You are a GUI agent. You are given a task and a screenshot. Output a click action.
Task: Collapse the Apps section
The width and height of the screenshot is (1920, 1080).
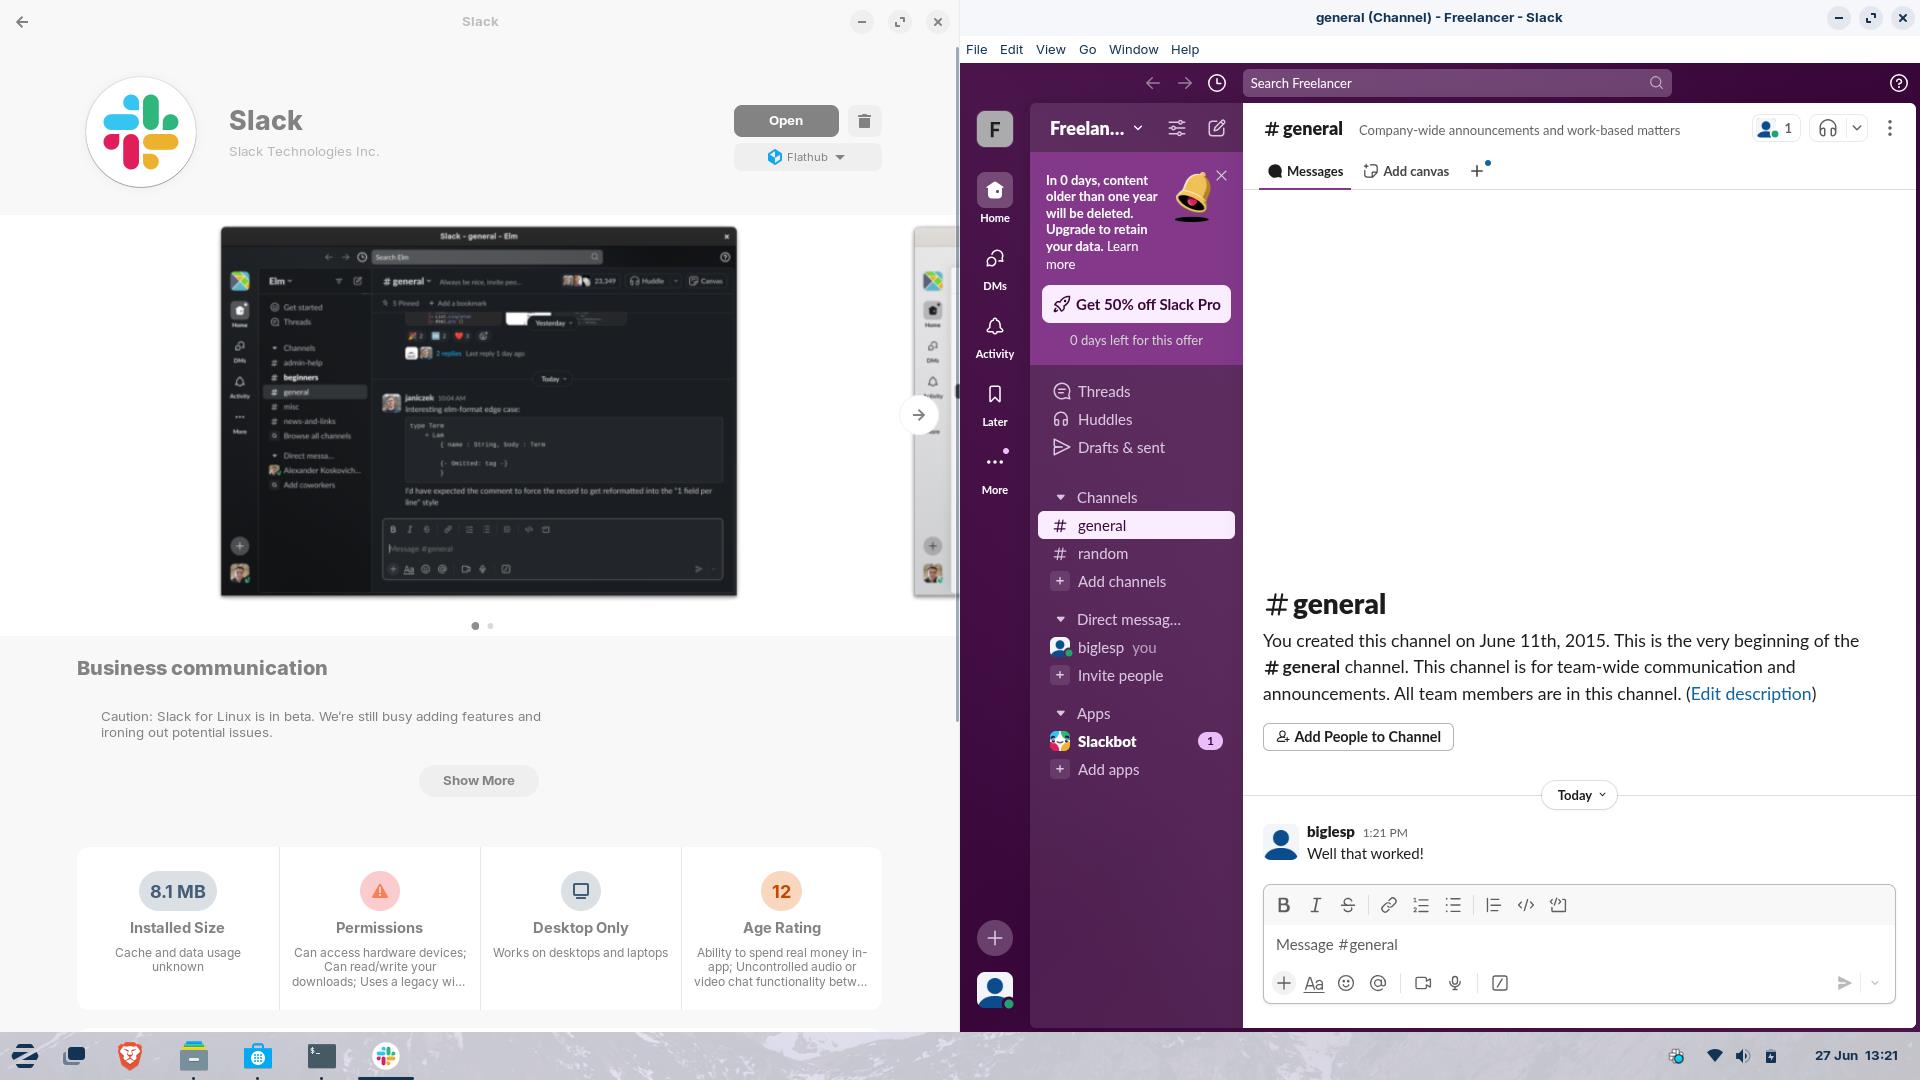pyautogui.click(x=1060, y=713)
